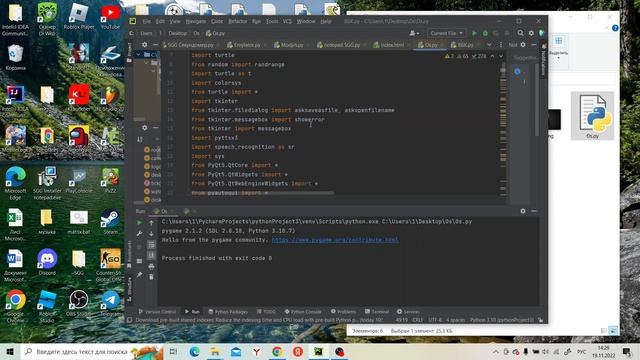The width and height of the screenshot is (640, 360).
Task: Show hidden editor tabs dropdown arrow
Action: pyautogui.click(x=489, y=45)
